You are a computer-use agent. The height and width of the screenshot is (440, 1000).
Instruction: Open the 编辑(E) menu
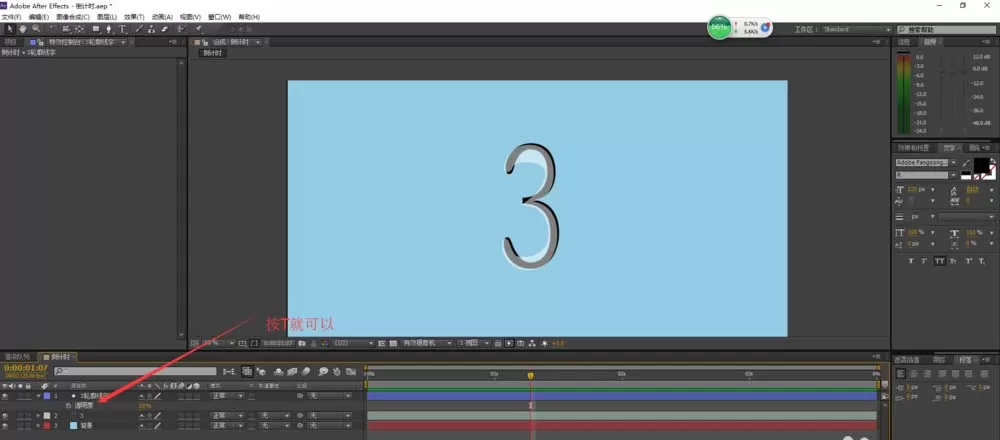[x=38, y=17]
